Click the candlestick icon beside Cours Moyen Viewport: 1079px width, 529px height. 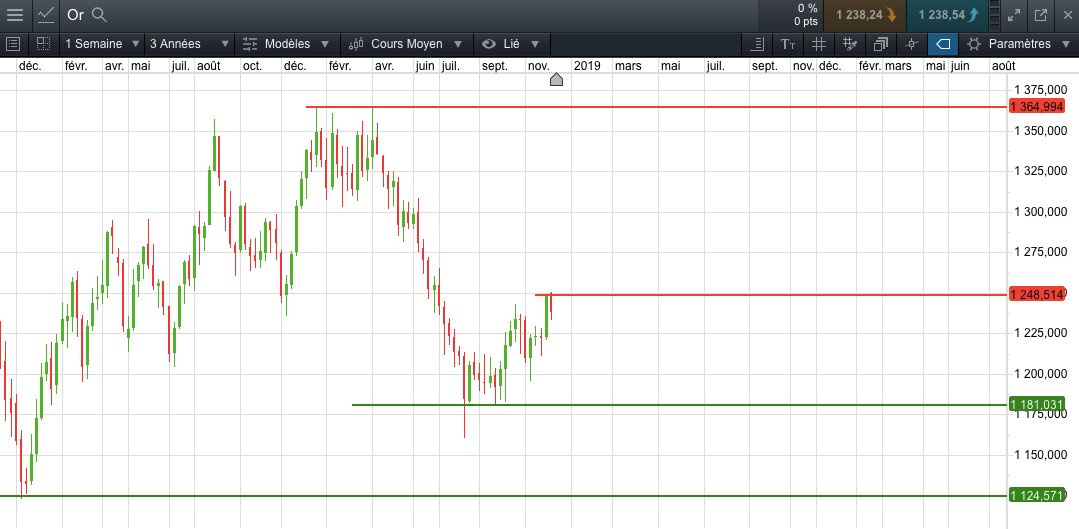[356, 44]
